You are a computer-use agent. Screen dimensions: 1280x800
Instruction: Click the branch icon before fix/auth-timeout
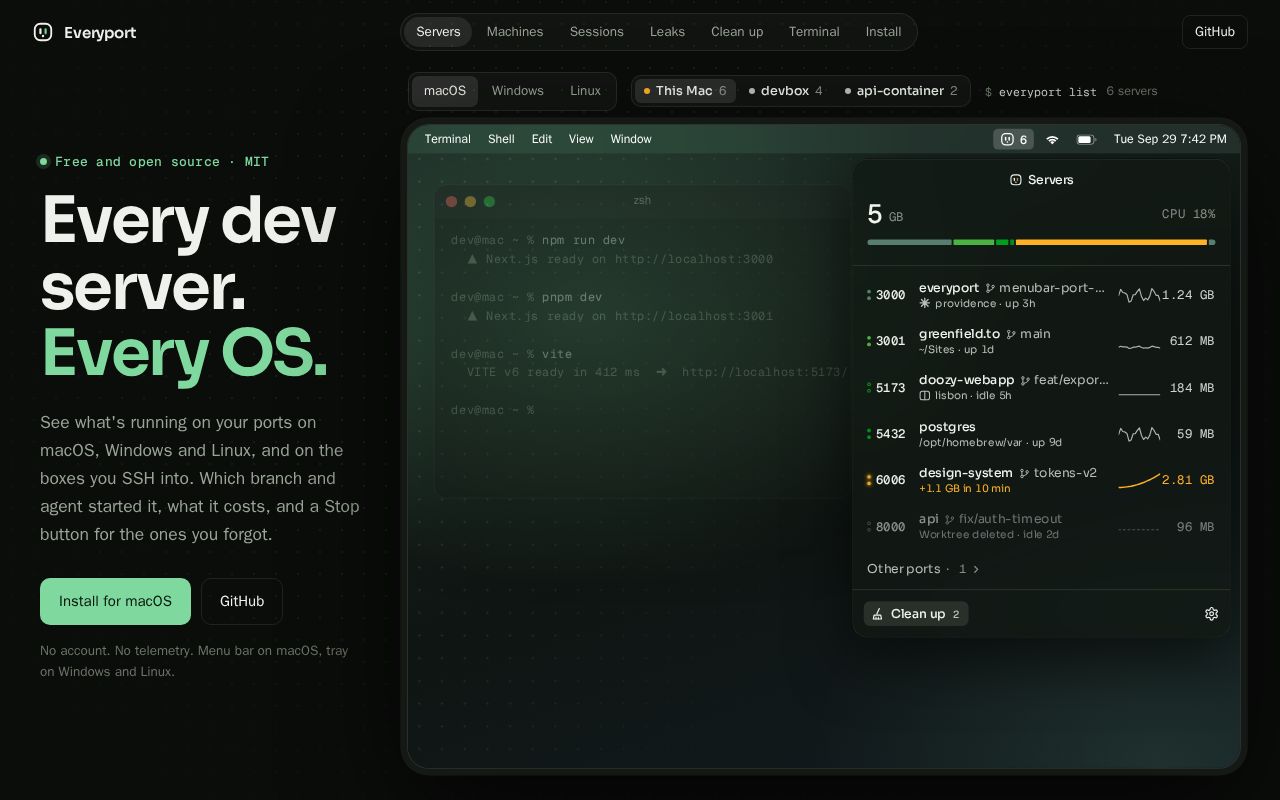pyautogui.click(x=949, y=519)
